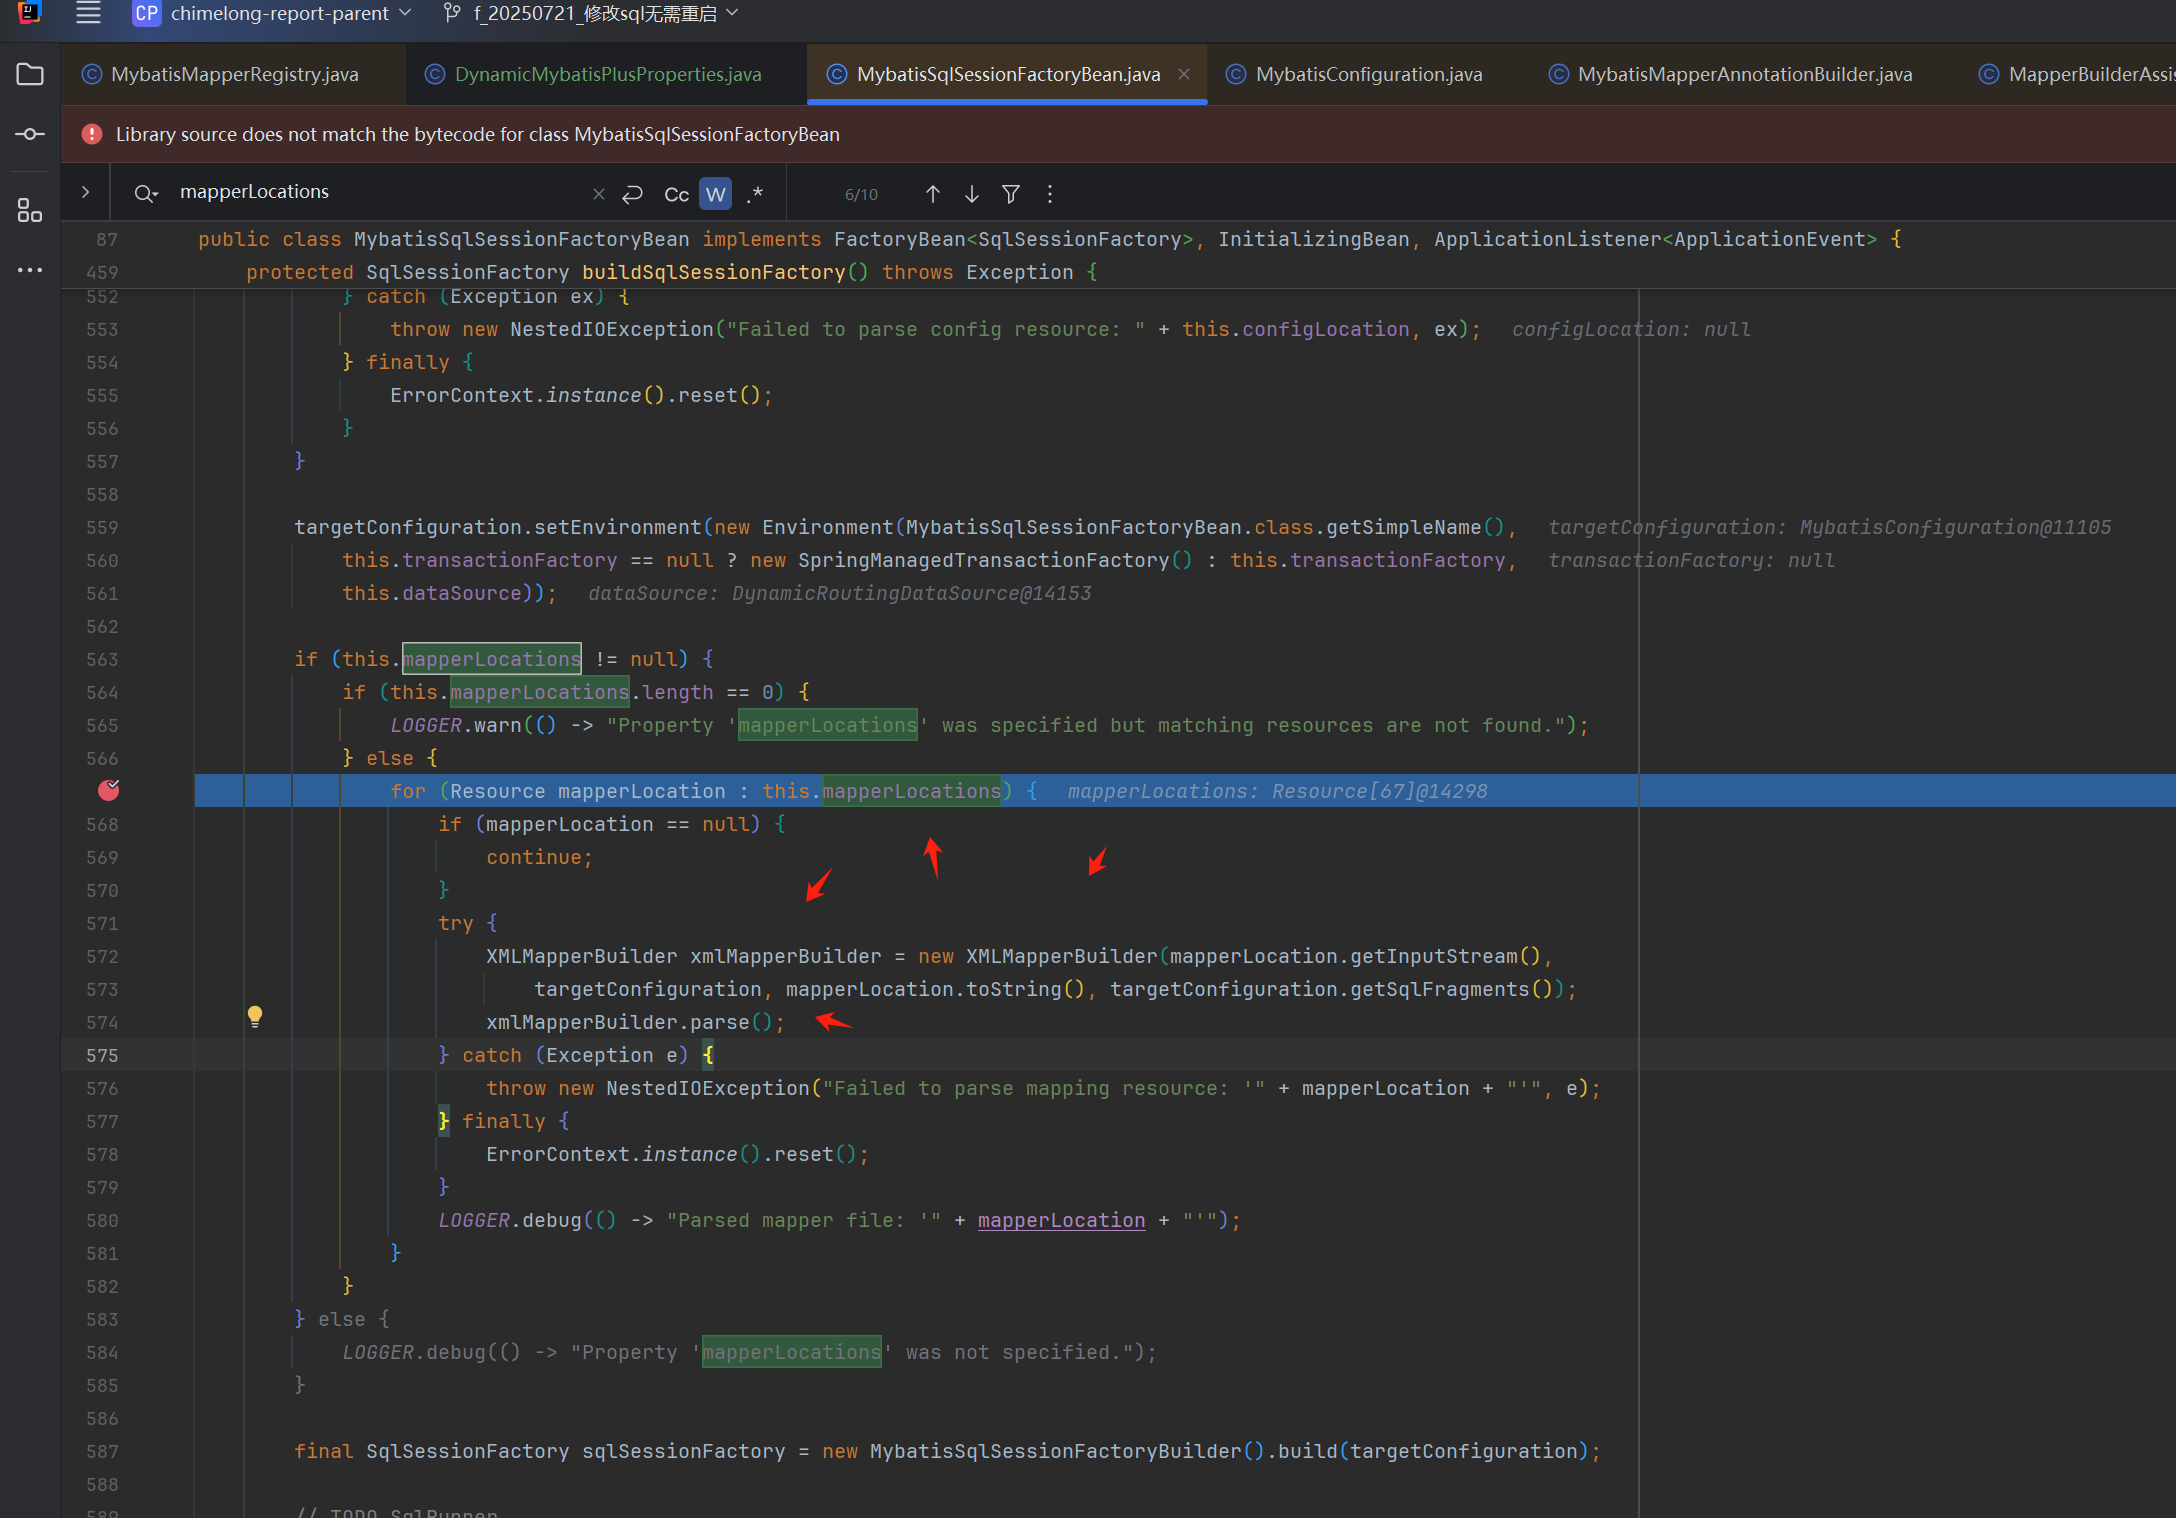Go to next search occurrence arrow
The width and height of the screenshot is (2176, 1518).
[x=971, y=194]
